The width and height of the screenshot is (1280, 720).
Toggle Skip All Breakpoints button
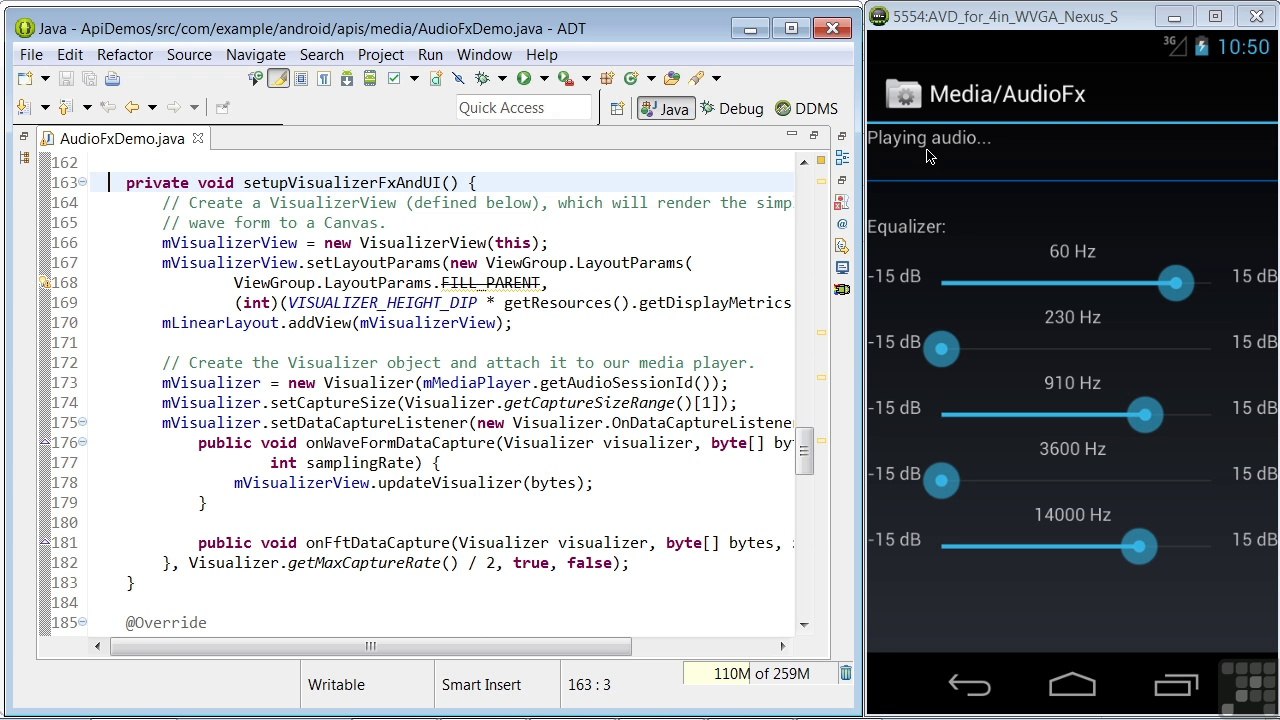(459, 78)
